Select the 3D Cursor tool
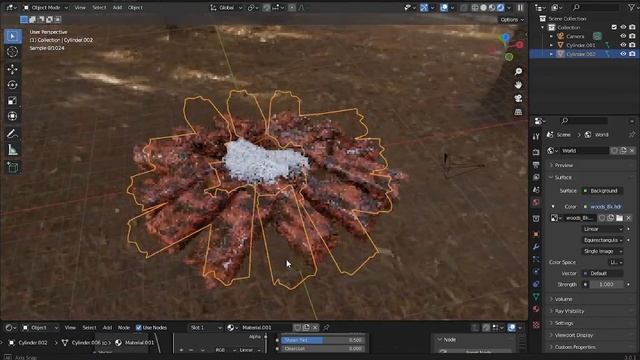This screenshot has height=360, width=640. 12,52
